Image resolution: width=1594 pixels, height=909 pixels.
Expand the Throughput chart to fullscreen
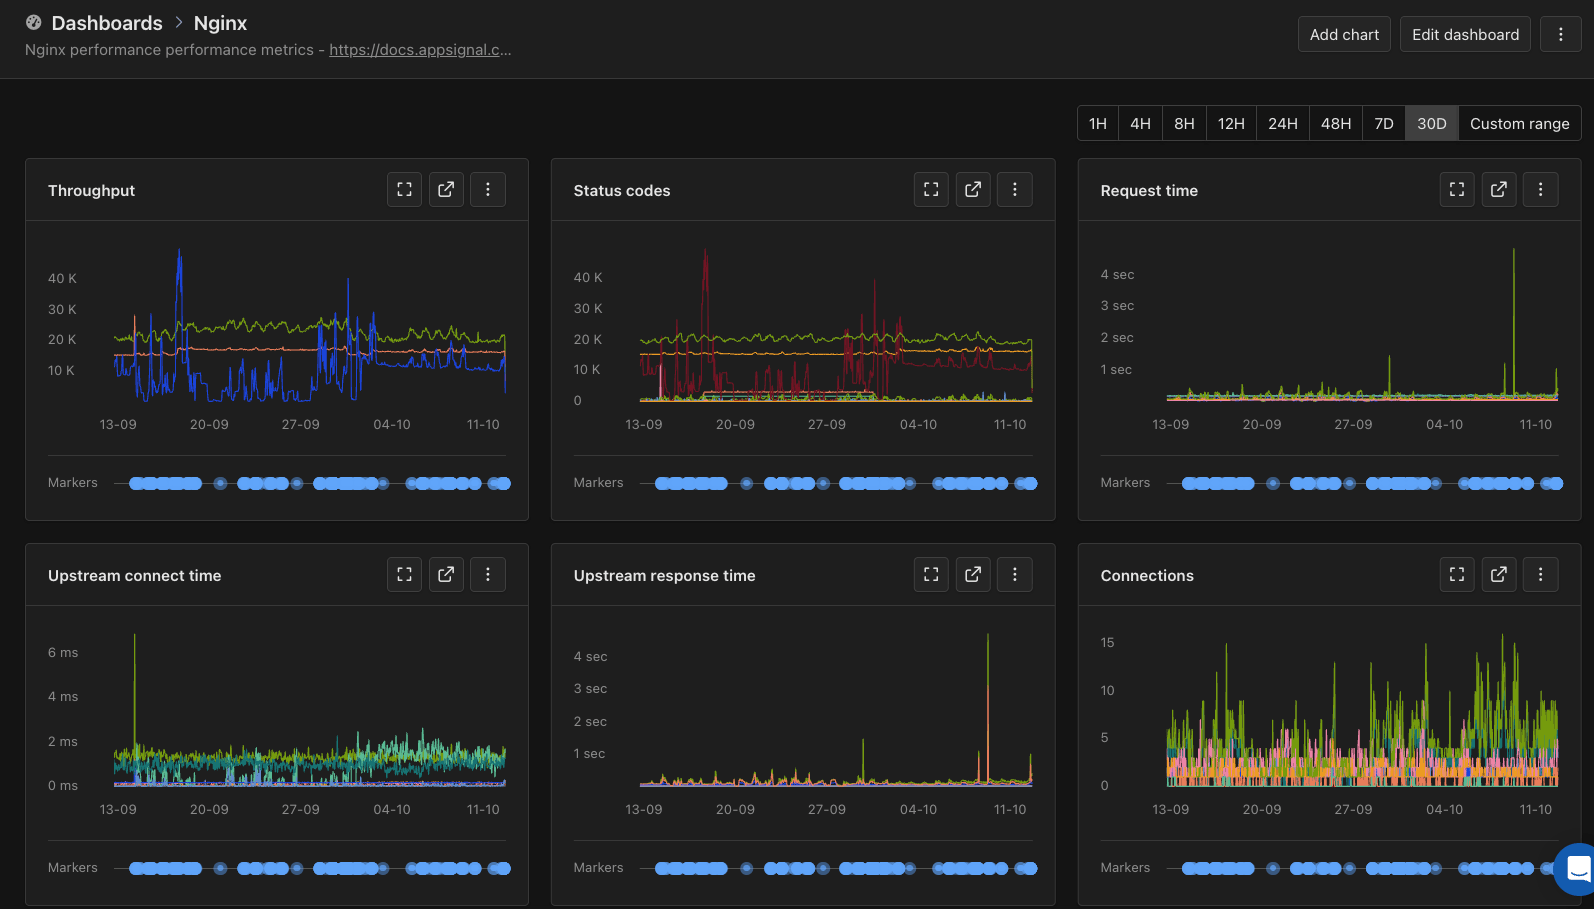pos(404,189)
